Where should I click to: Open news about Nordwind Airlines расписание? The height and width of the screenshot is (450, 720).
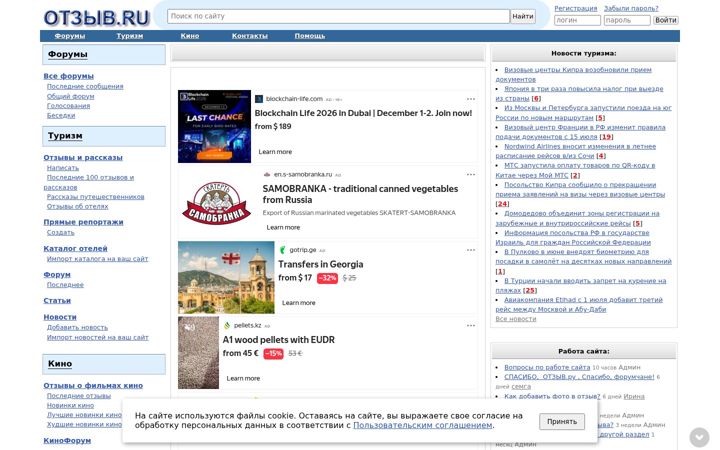point(576,151)
